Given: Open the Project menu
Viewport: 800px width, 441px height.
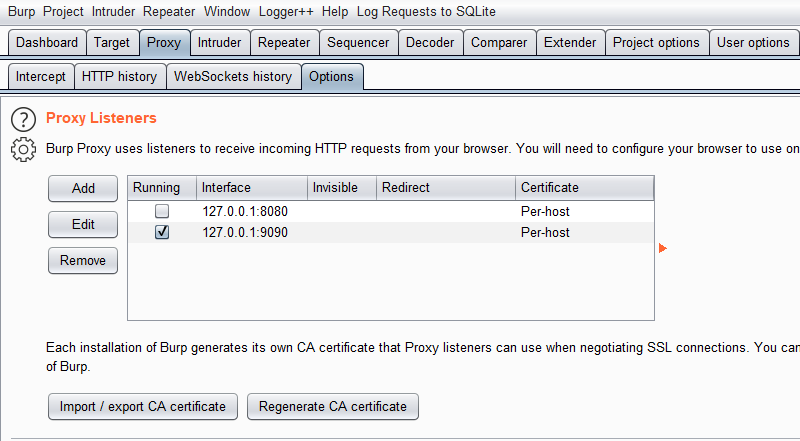Looking at the screenshot, I should [63, 11].
